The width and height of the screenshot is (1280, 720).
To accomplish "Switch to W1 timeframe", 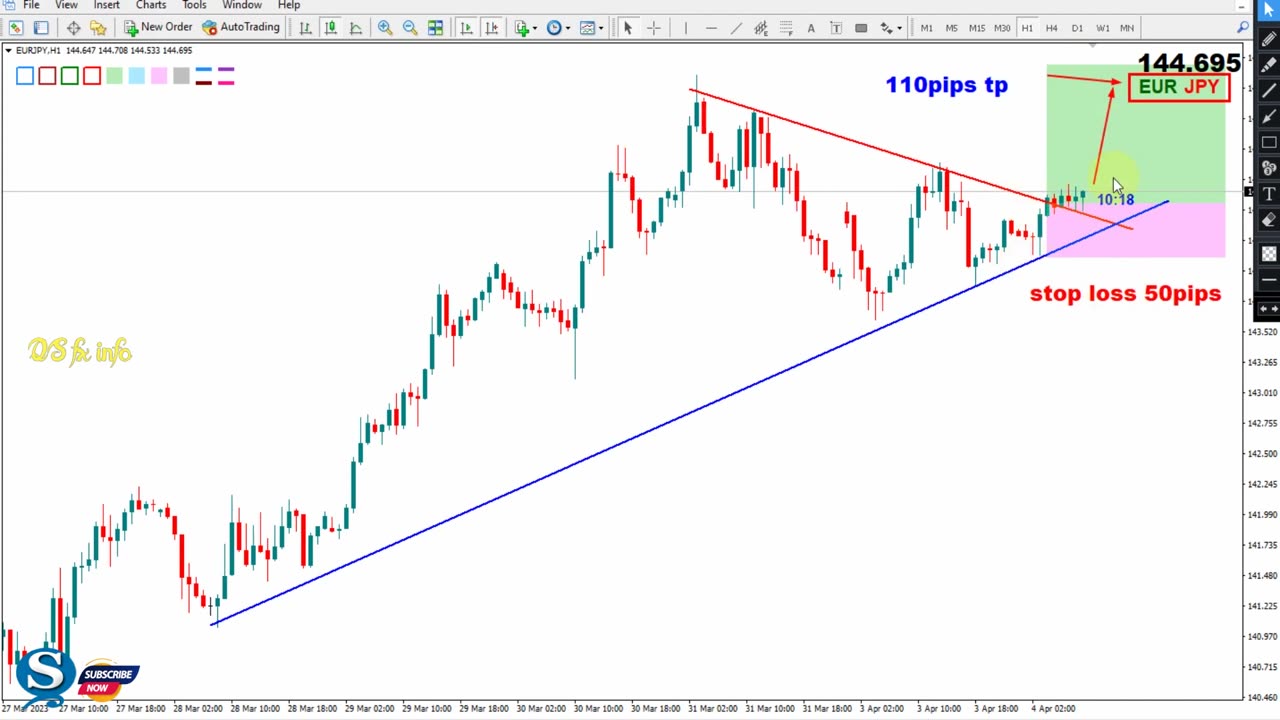I will 1102,28.
